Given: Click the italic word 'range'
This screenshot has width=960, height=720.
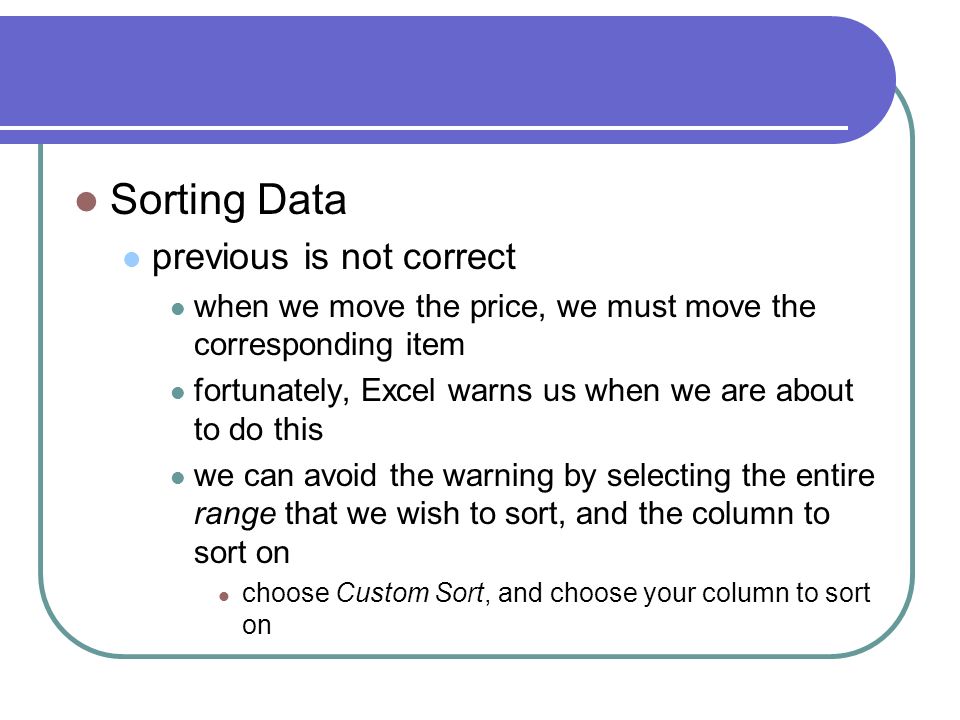Looking at the screenshot, I should 234,515.
